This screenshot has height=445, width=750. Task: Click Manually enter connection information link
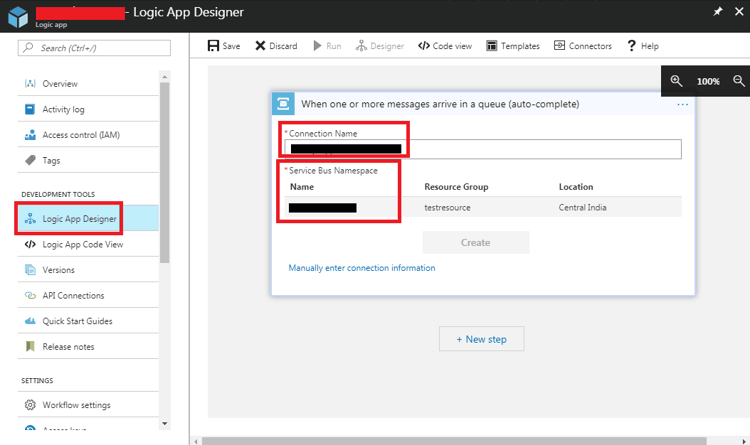tap(361, 268)
